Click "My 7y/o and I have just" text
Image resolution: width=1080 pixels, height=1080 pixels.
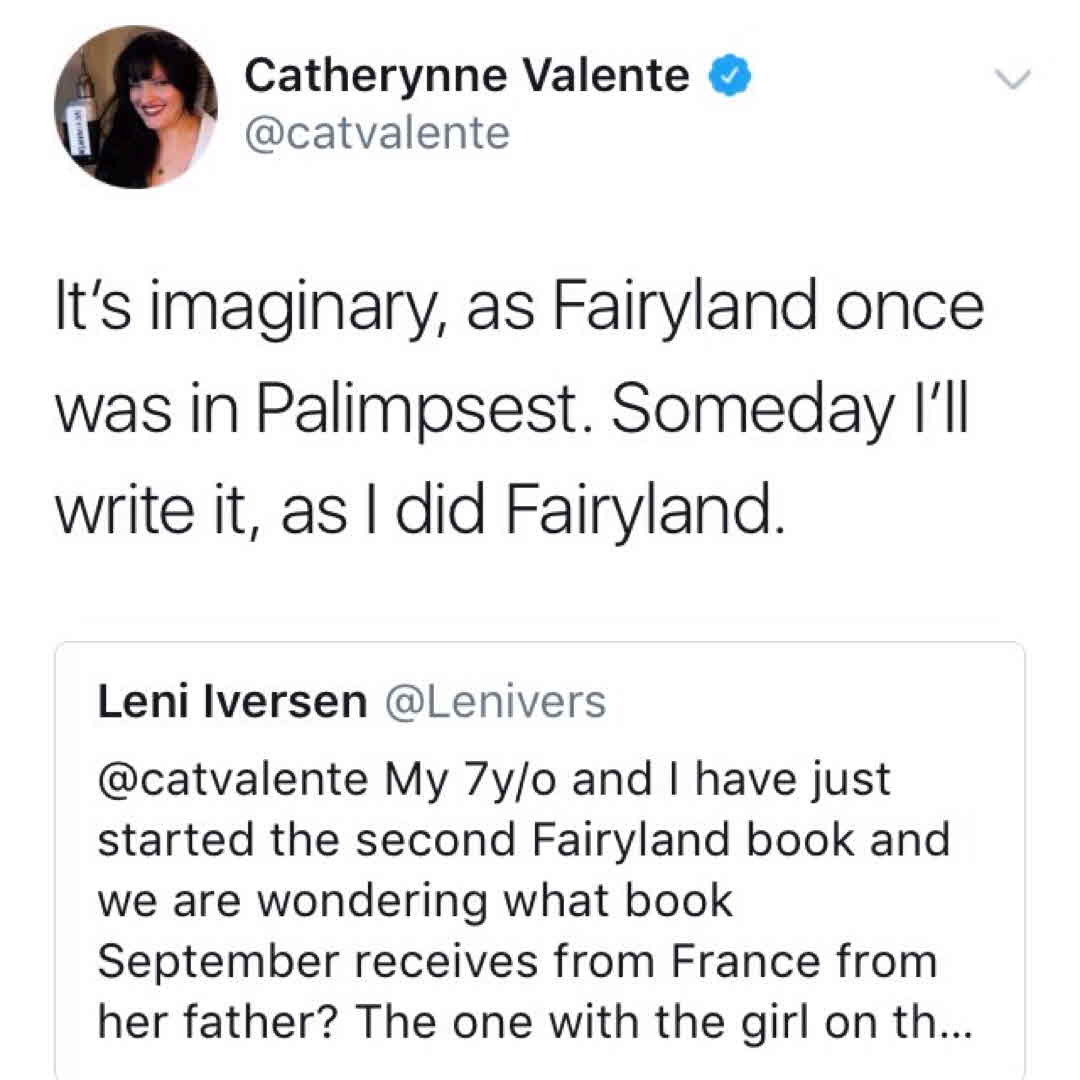pyautogui.click(x=635, y=780)
